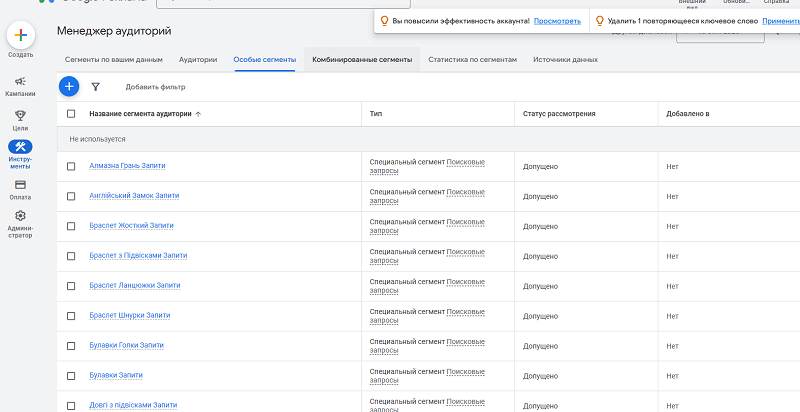
Task: Check the box for Браслет з Підвісками Запити
Action: pos(71,256)
